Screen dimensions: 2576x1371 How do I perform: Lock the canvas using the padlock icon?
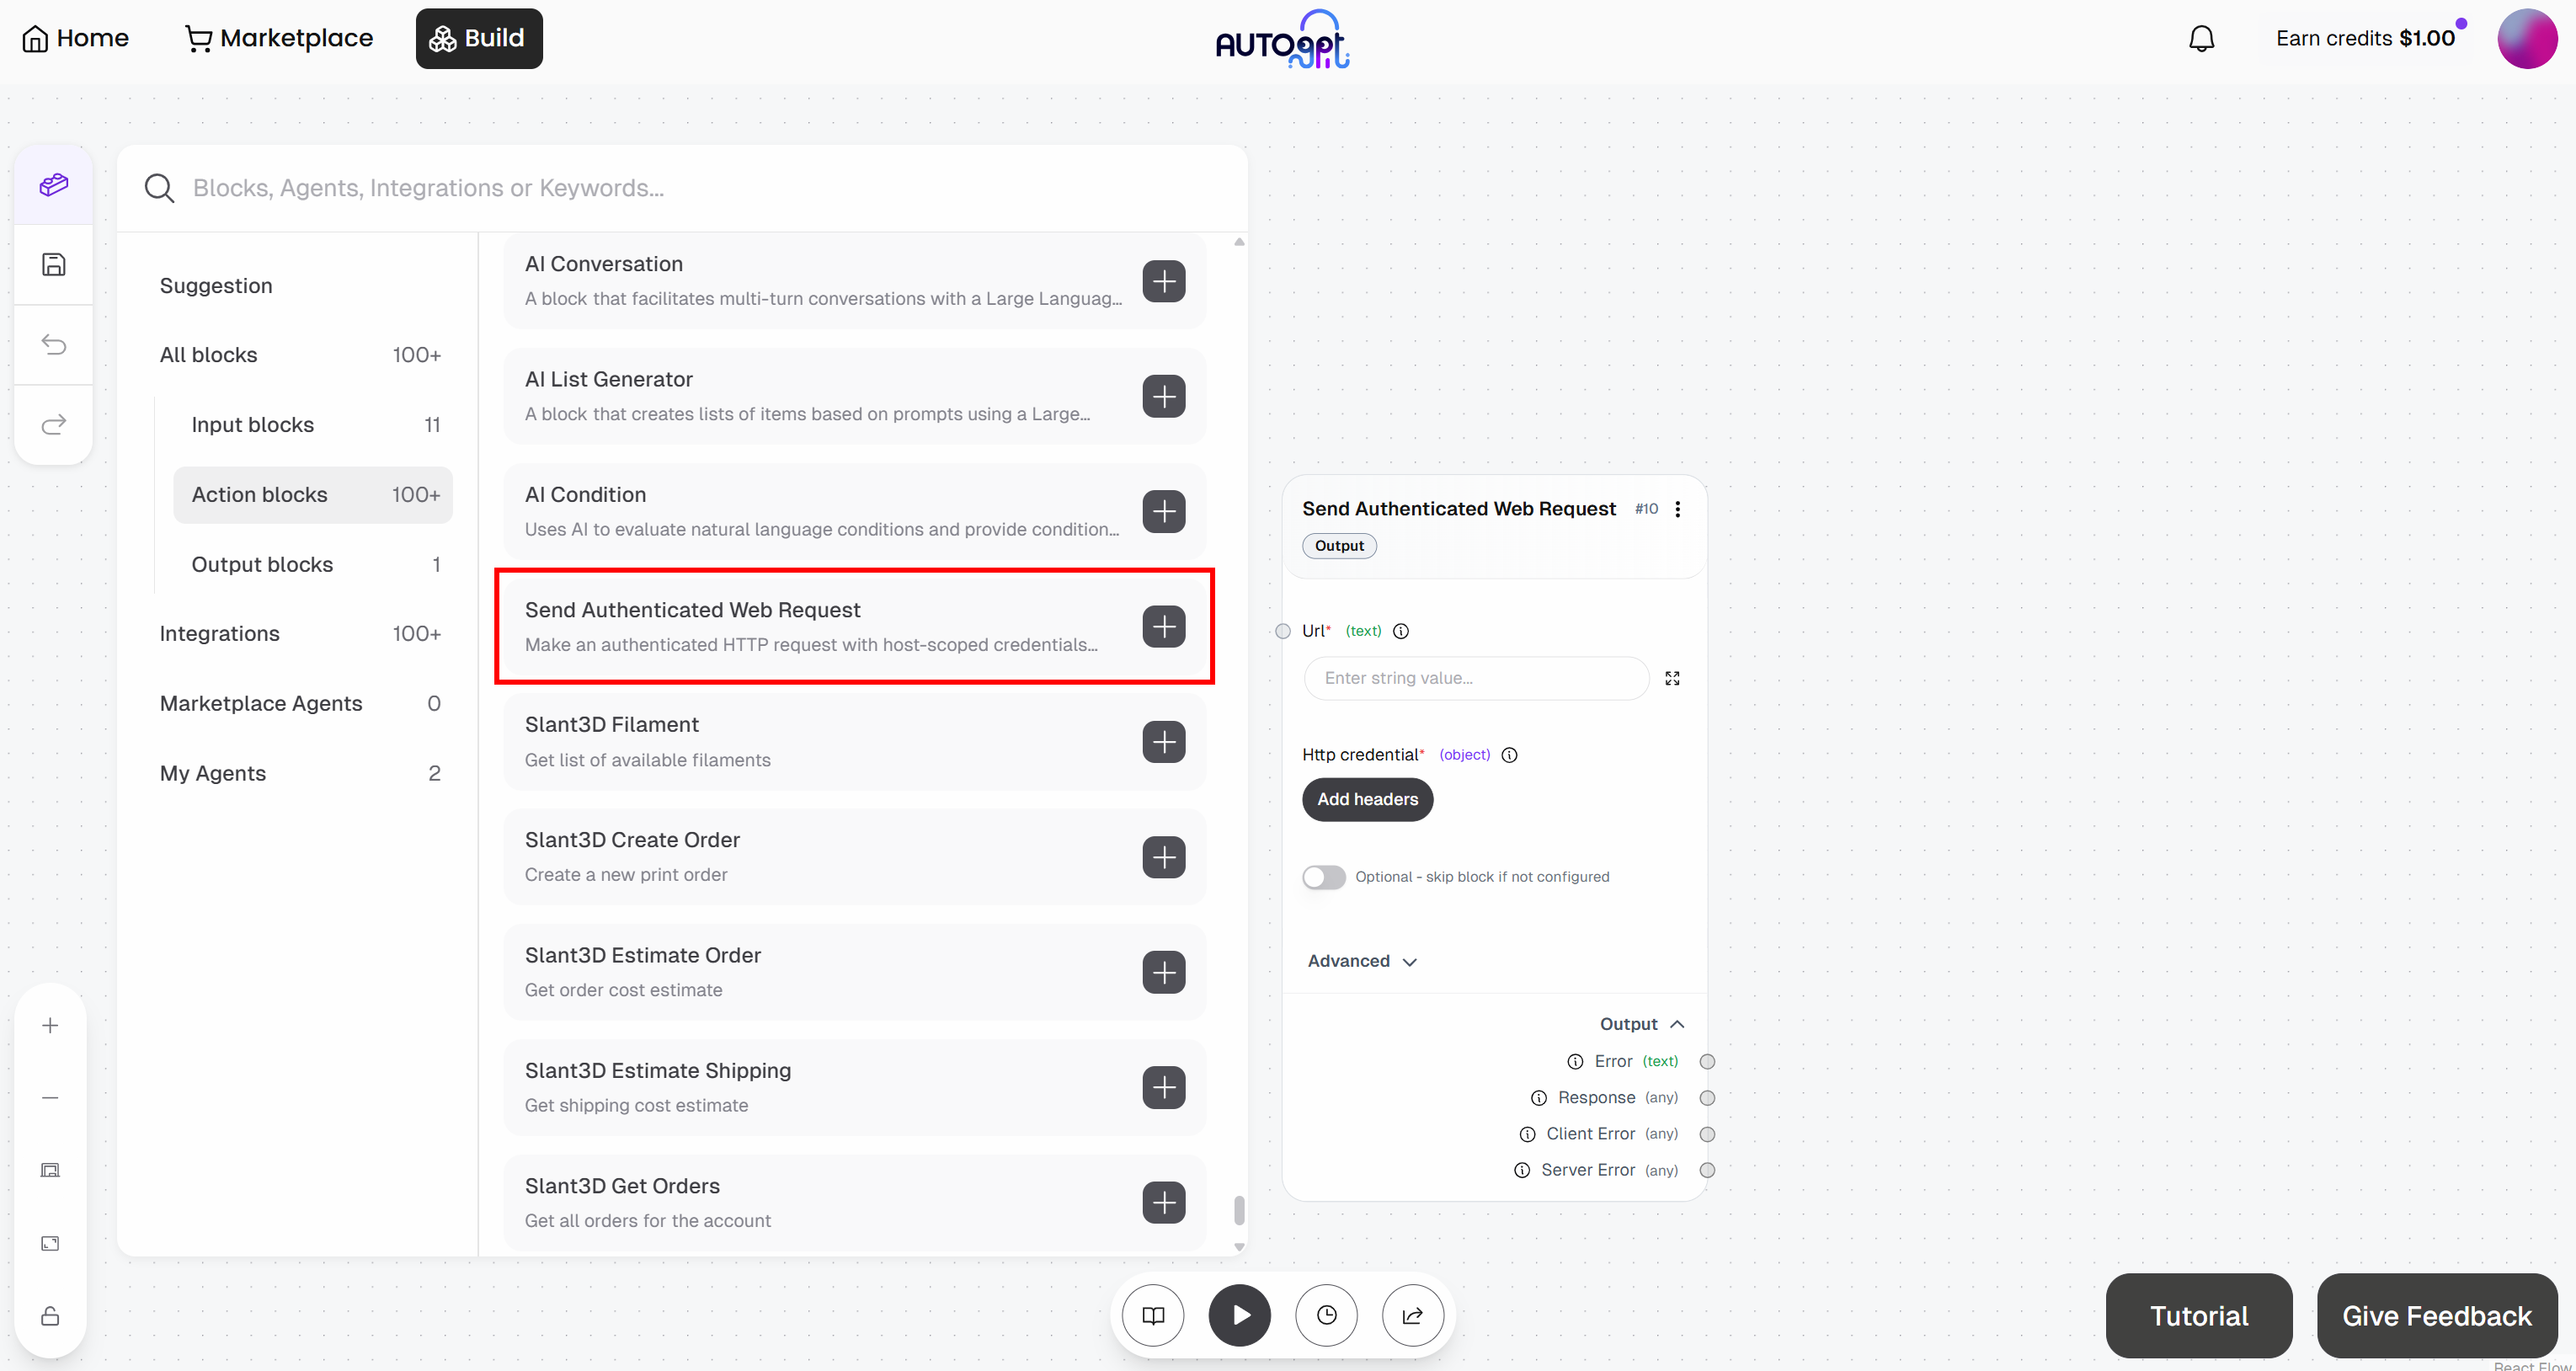pyautogui.click(x=50, y=1317)
